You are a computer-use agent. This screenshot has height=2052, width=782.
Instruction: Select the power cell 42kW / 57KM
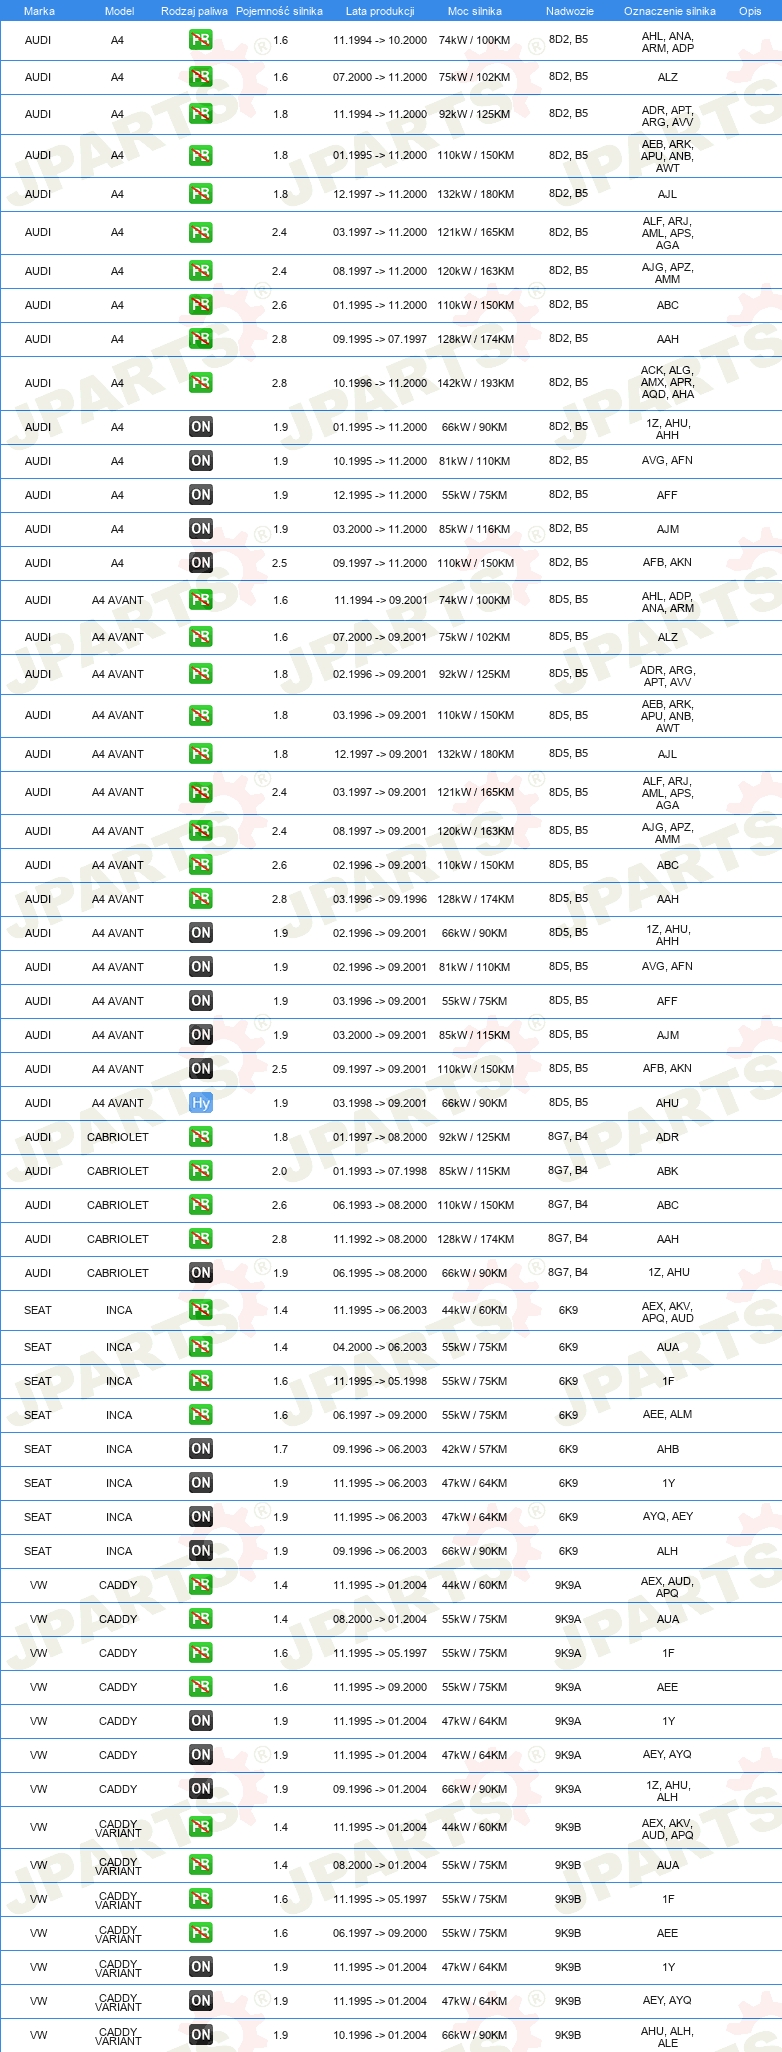[x=474, y=1449]
